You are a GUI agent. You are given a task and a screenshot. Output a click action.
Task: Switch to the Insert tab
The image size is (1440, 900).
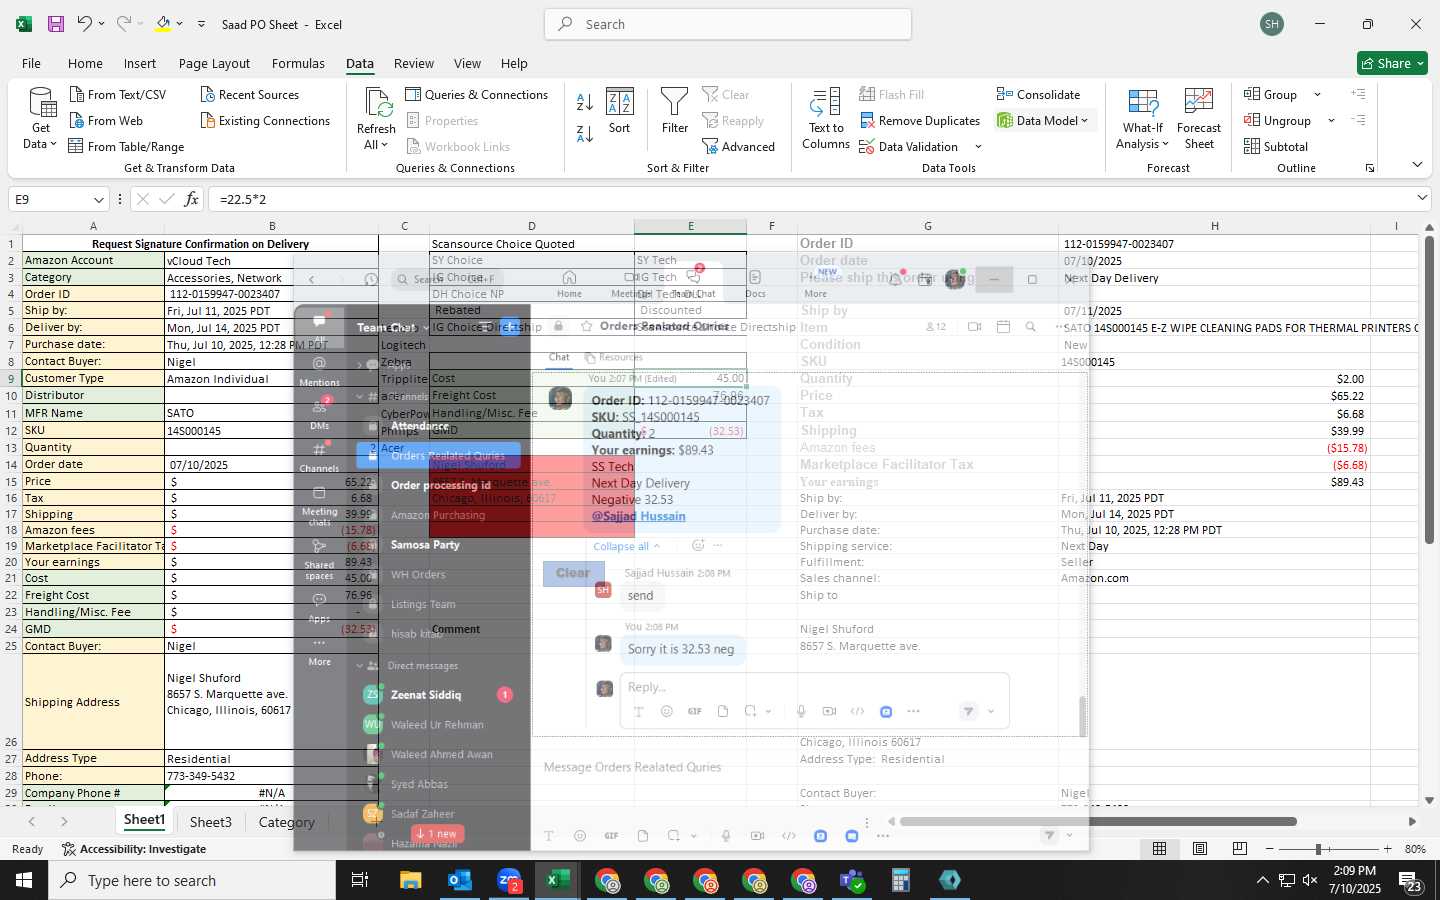[x=140, y=63]
